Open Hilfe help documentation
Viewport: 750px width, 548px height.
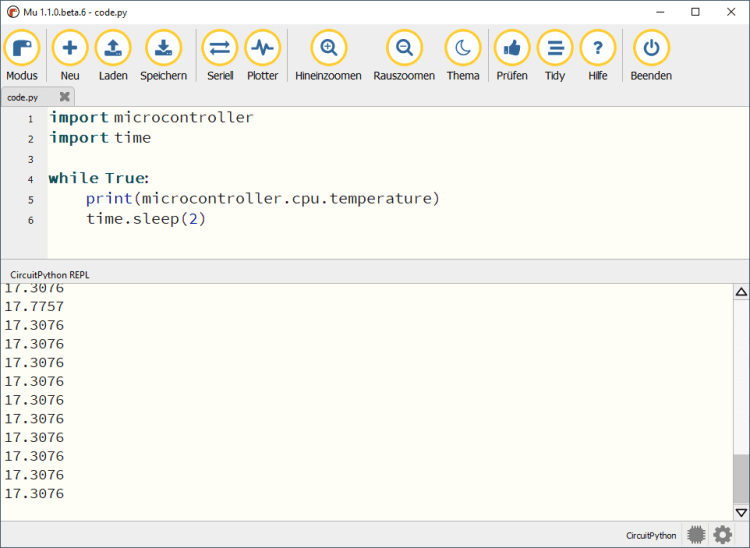coord(598,48)
